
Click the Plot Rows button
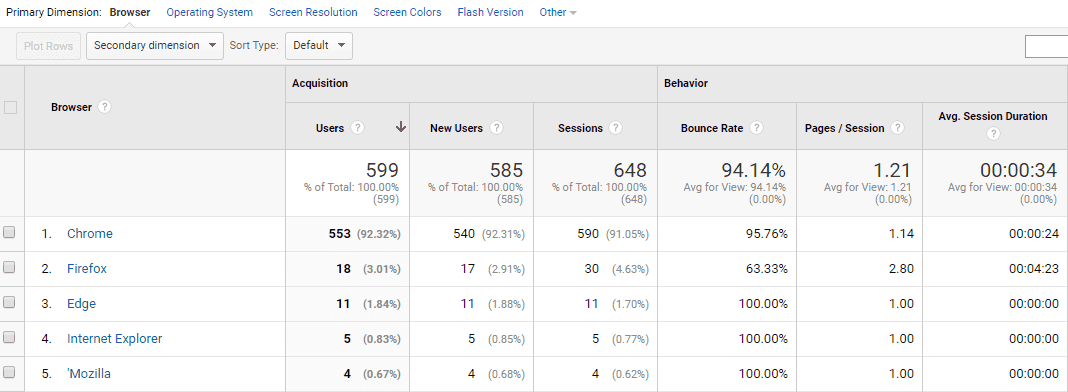click(49, 46)
